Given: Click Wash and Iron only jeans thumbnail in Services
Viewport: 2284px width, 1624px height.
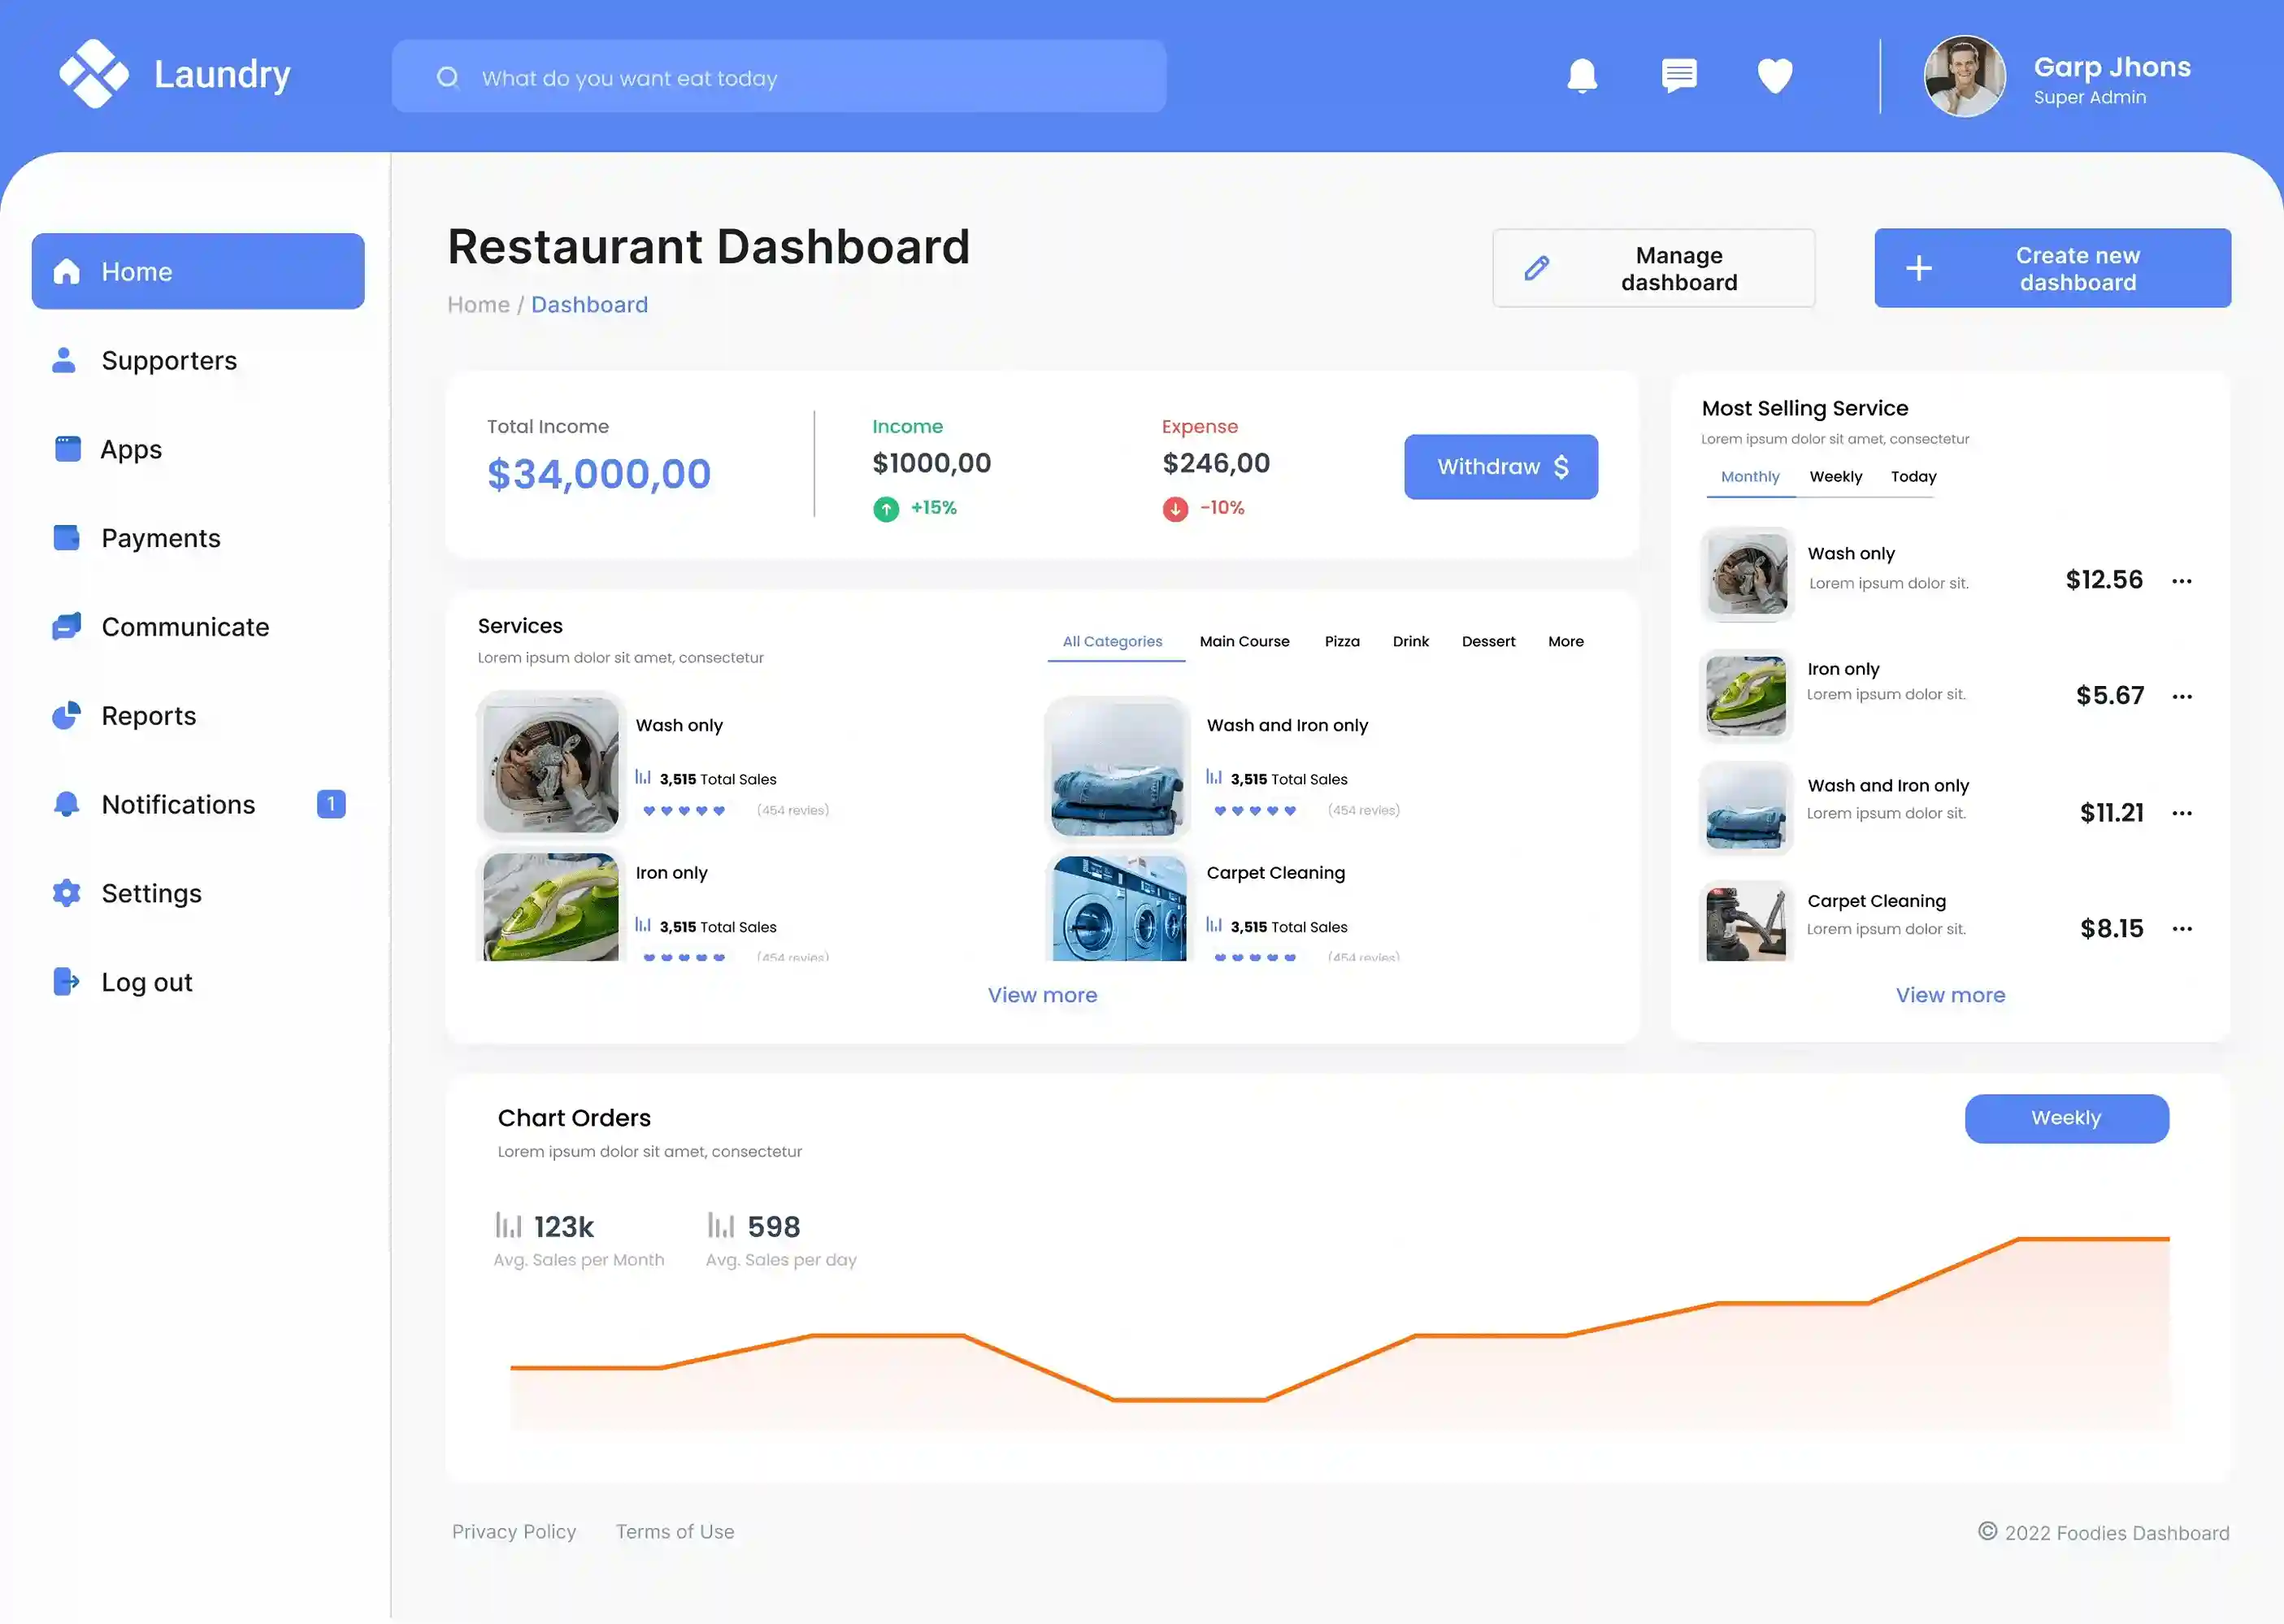Looking at the screenshot, I should pos(1118,768).
